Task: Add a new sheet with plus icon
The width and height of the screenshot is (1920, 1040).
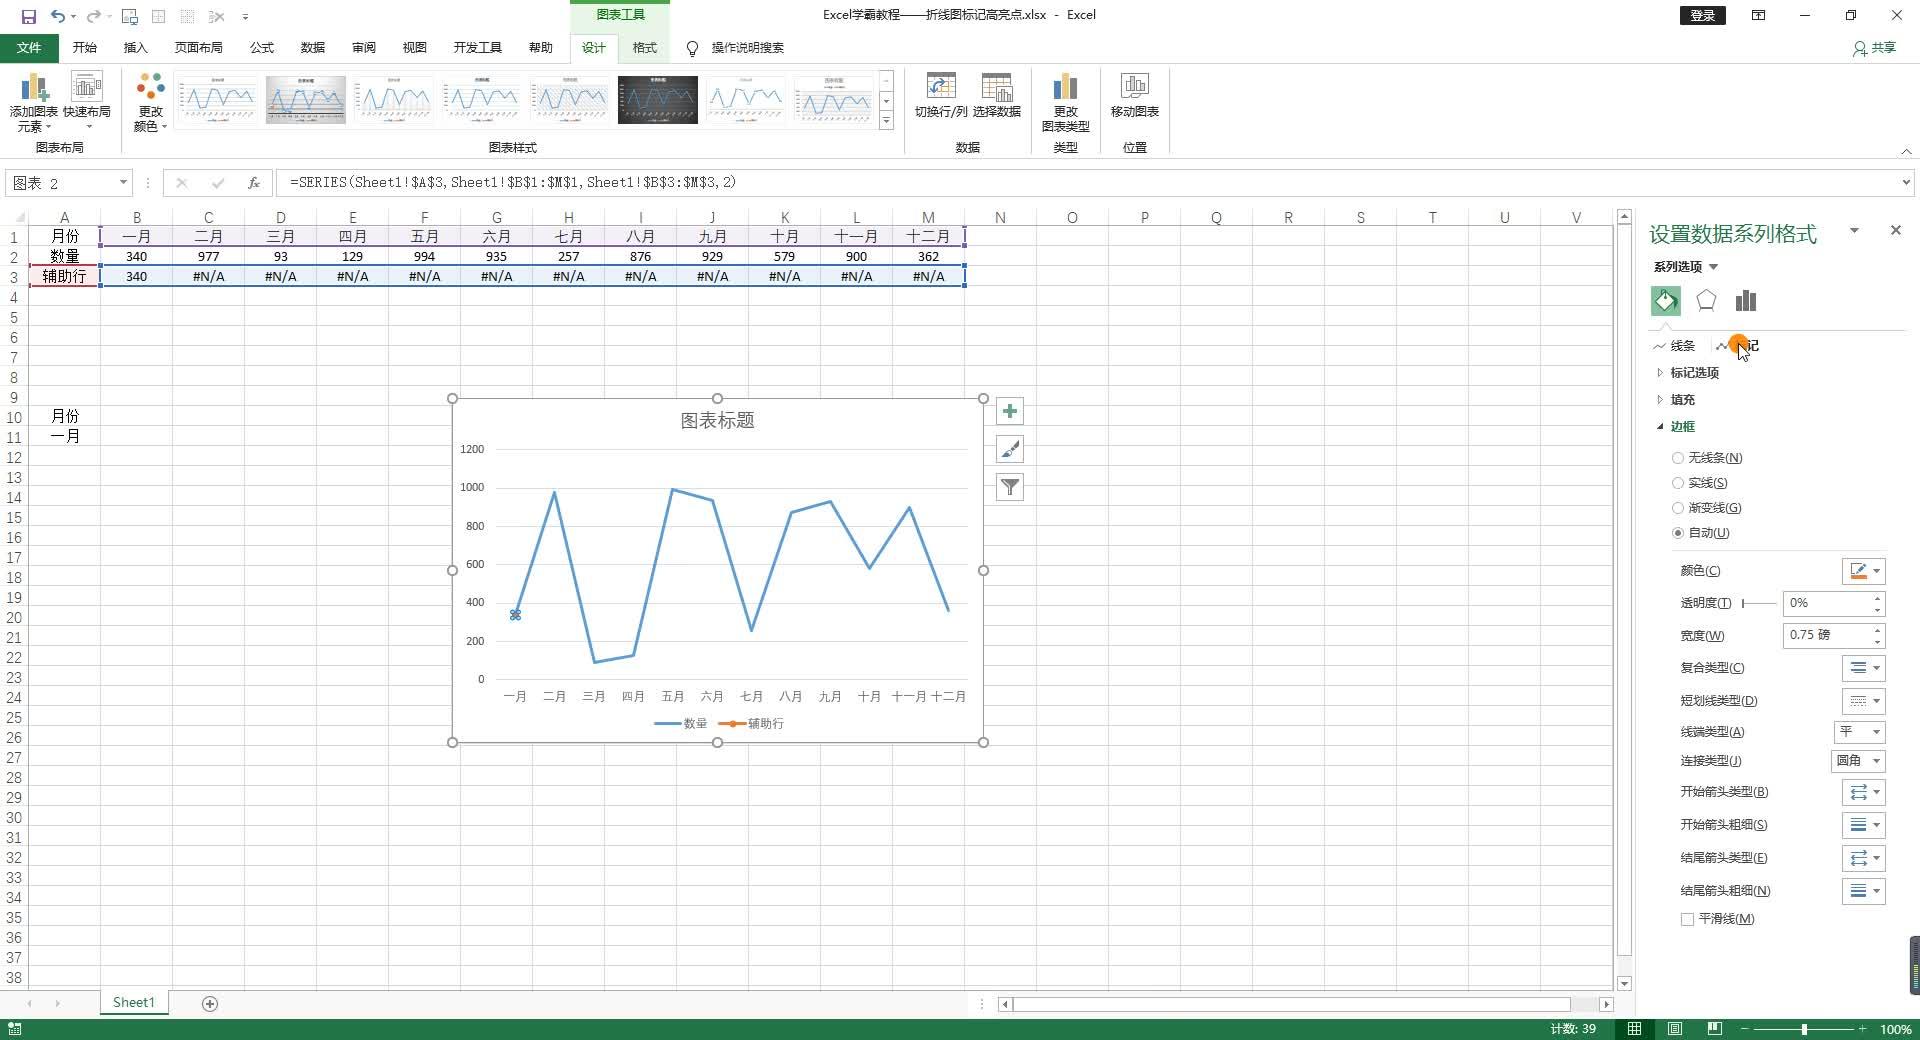Action: pyautogui.click(x=210, y=1003)
